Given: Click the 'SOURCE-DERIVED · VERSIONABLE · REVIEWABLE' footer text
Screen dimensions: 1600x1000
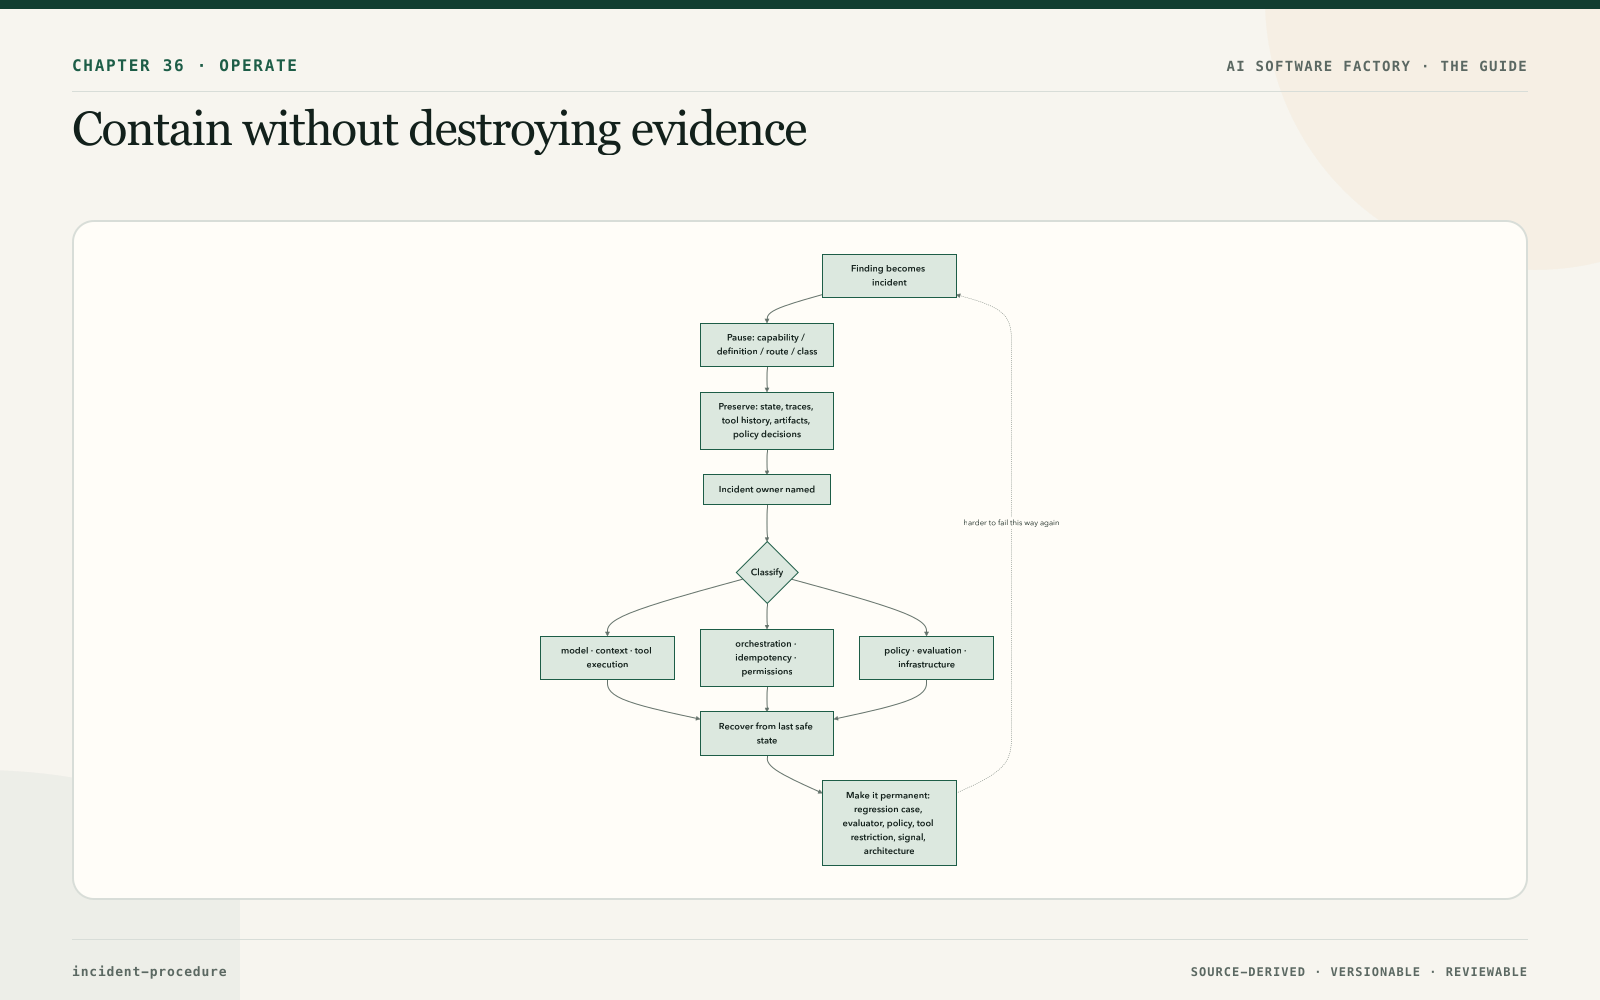Looking at the screenshot, I should coord(1359,972).
